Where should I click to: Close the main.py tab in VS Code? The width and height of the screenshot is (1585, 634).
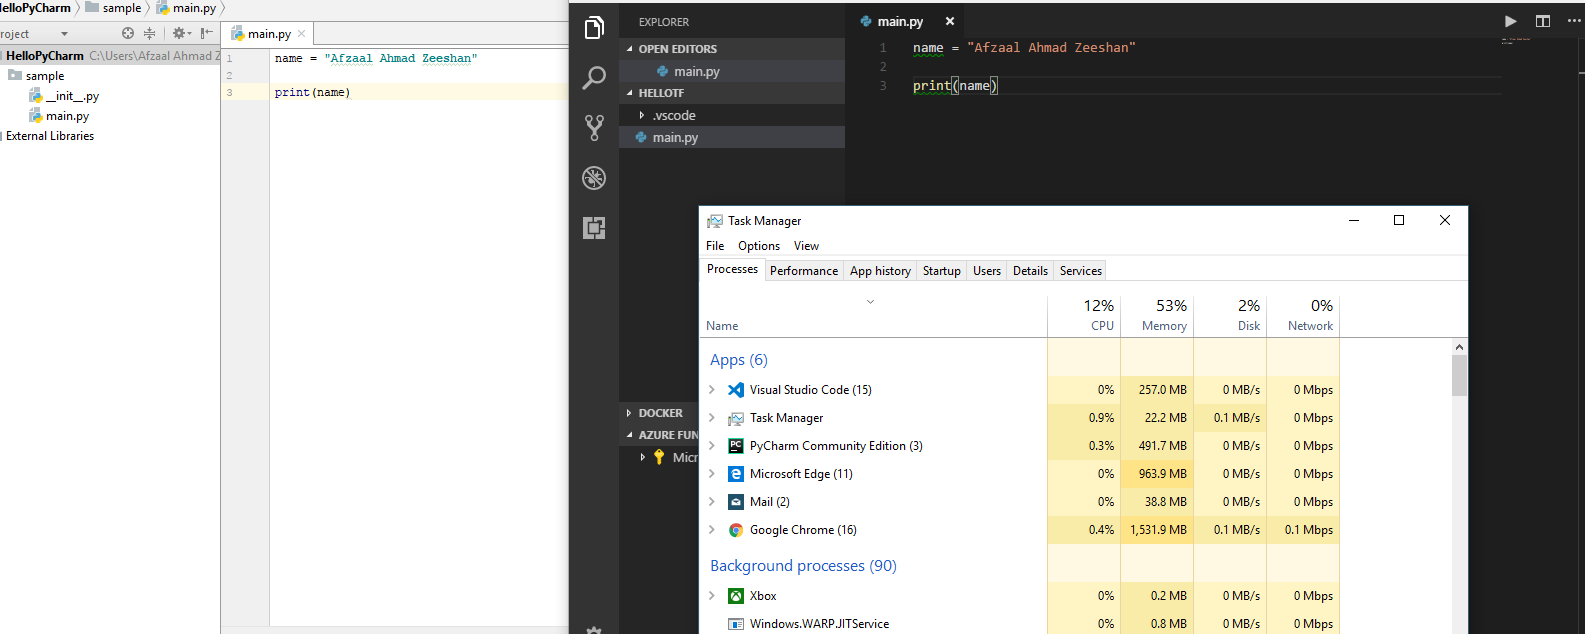950,21
